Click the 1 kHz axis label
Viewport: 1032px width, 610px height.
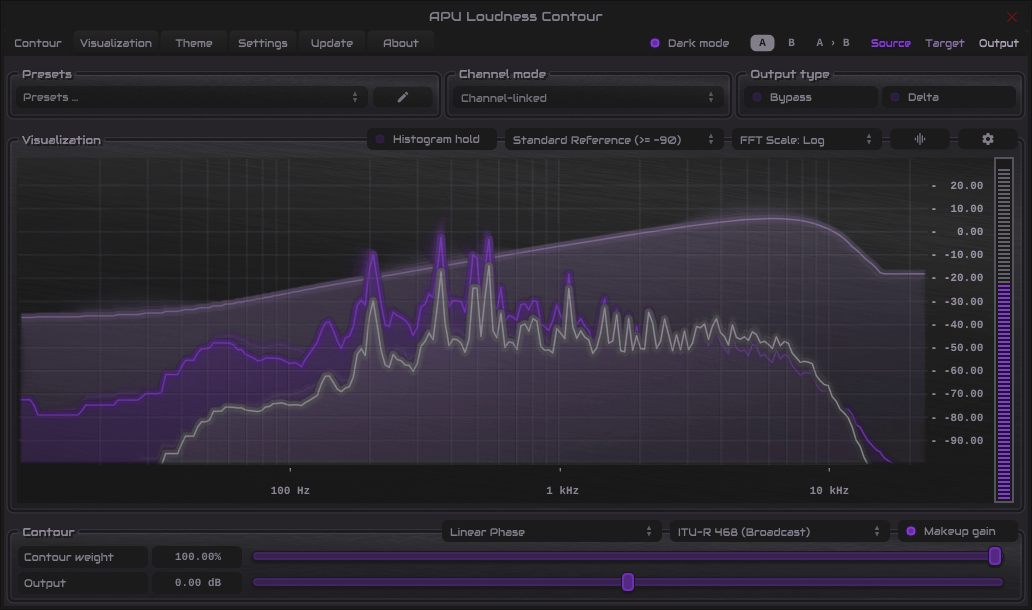(x=562, y=490)
